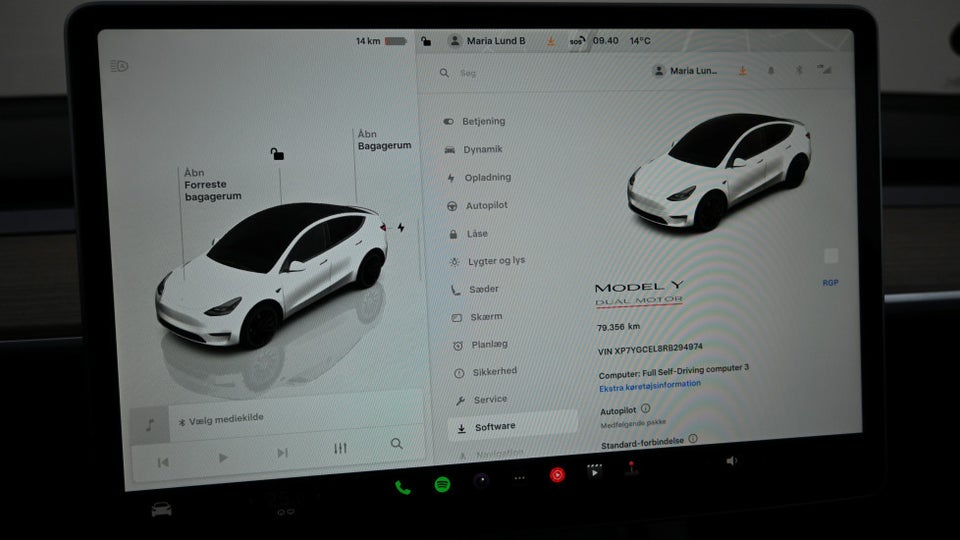The width and height of the screenshot is (960, 540).
Task: Open Ekstra køretøjsinformation link
Action: click(x=650, y=386)
